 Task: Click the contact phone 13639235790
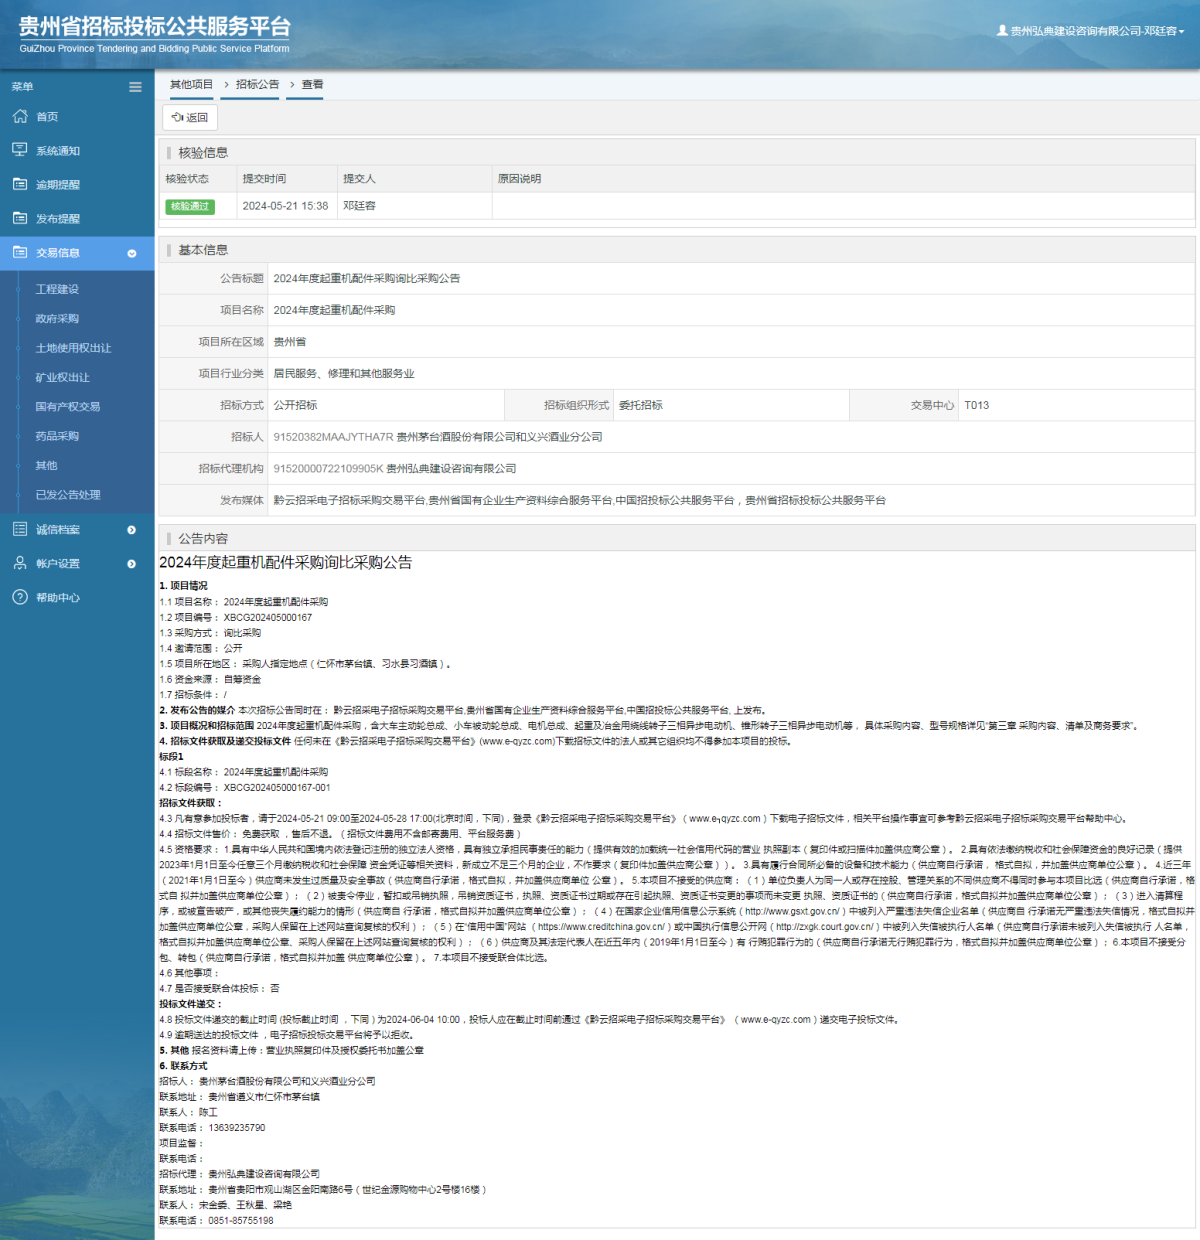point(237,1128)
